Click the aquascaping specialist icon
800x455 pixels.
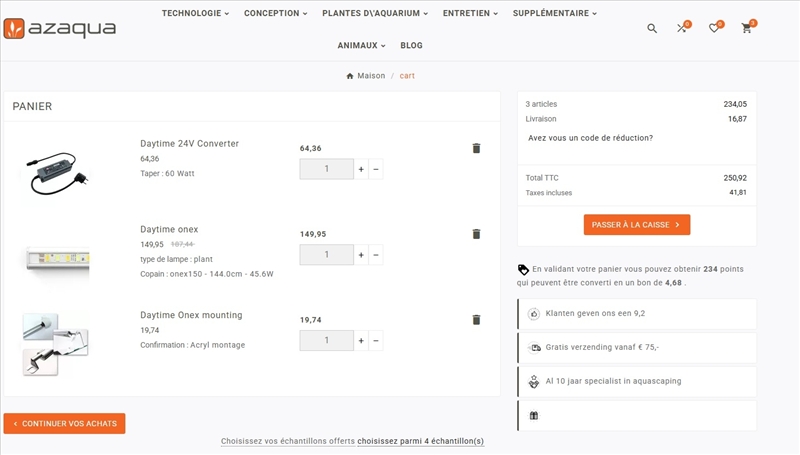coord(534,382)
